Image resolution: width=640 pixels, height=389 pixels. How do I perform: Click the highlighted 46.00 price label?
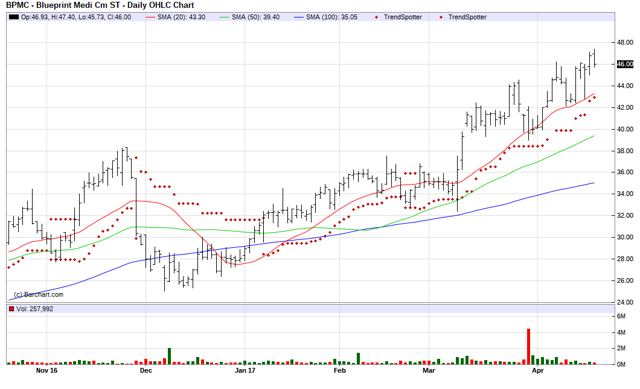point(624,64)
